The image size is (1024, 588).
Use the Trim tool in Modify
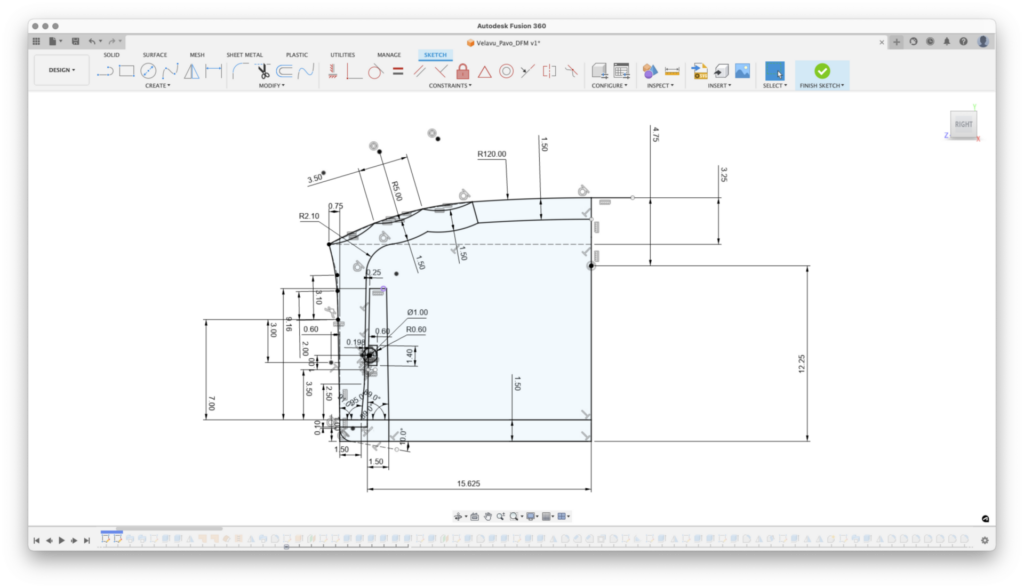click(x=260, y=71)
